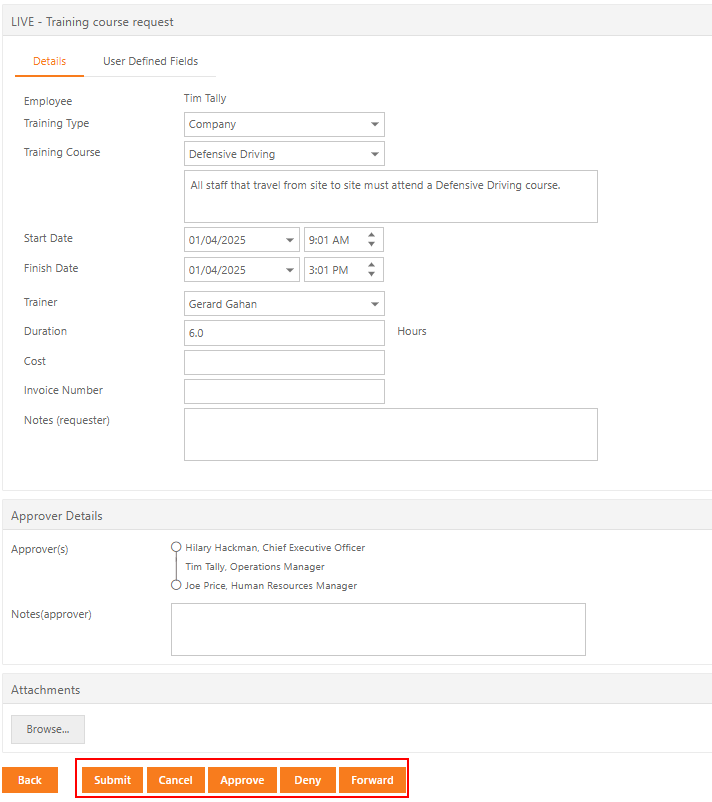Deny the training request
This screenshot has width=712, height=802.
point(308,780)
